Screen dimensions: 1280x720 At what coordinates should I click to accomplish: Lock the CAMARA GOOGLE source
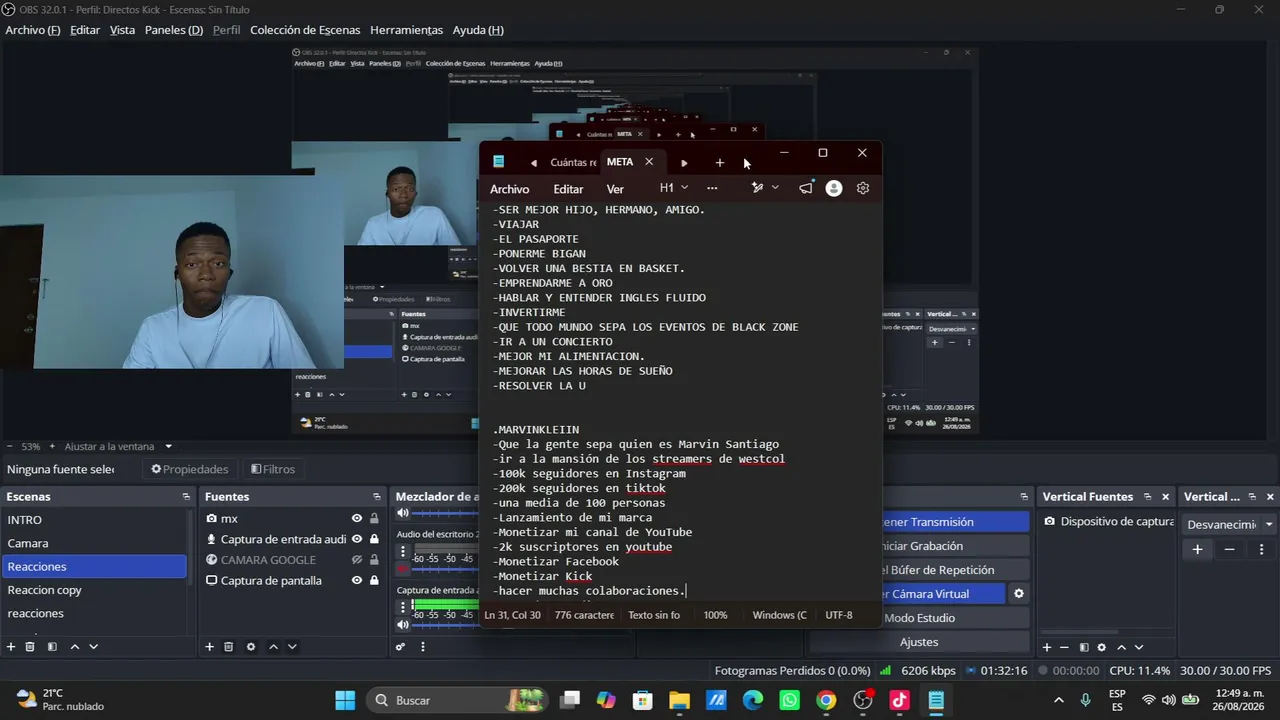coord(374,560)
